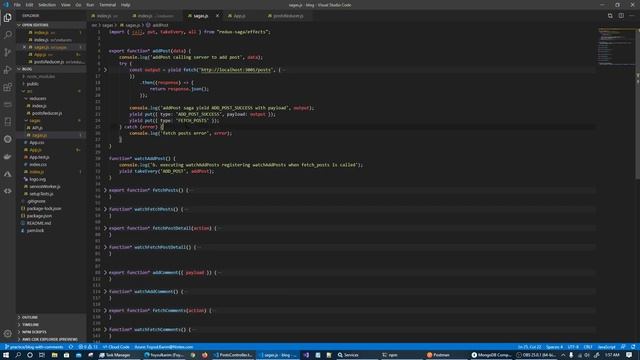Open yarn.lock in explorer tree
Viewport: 640px width, 360px height.
tap(35, 231)
